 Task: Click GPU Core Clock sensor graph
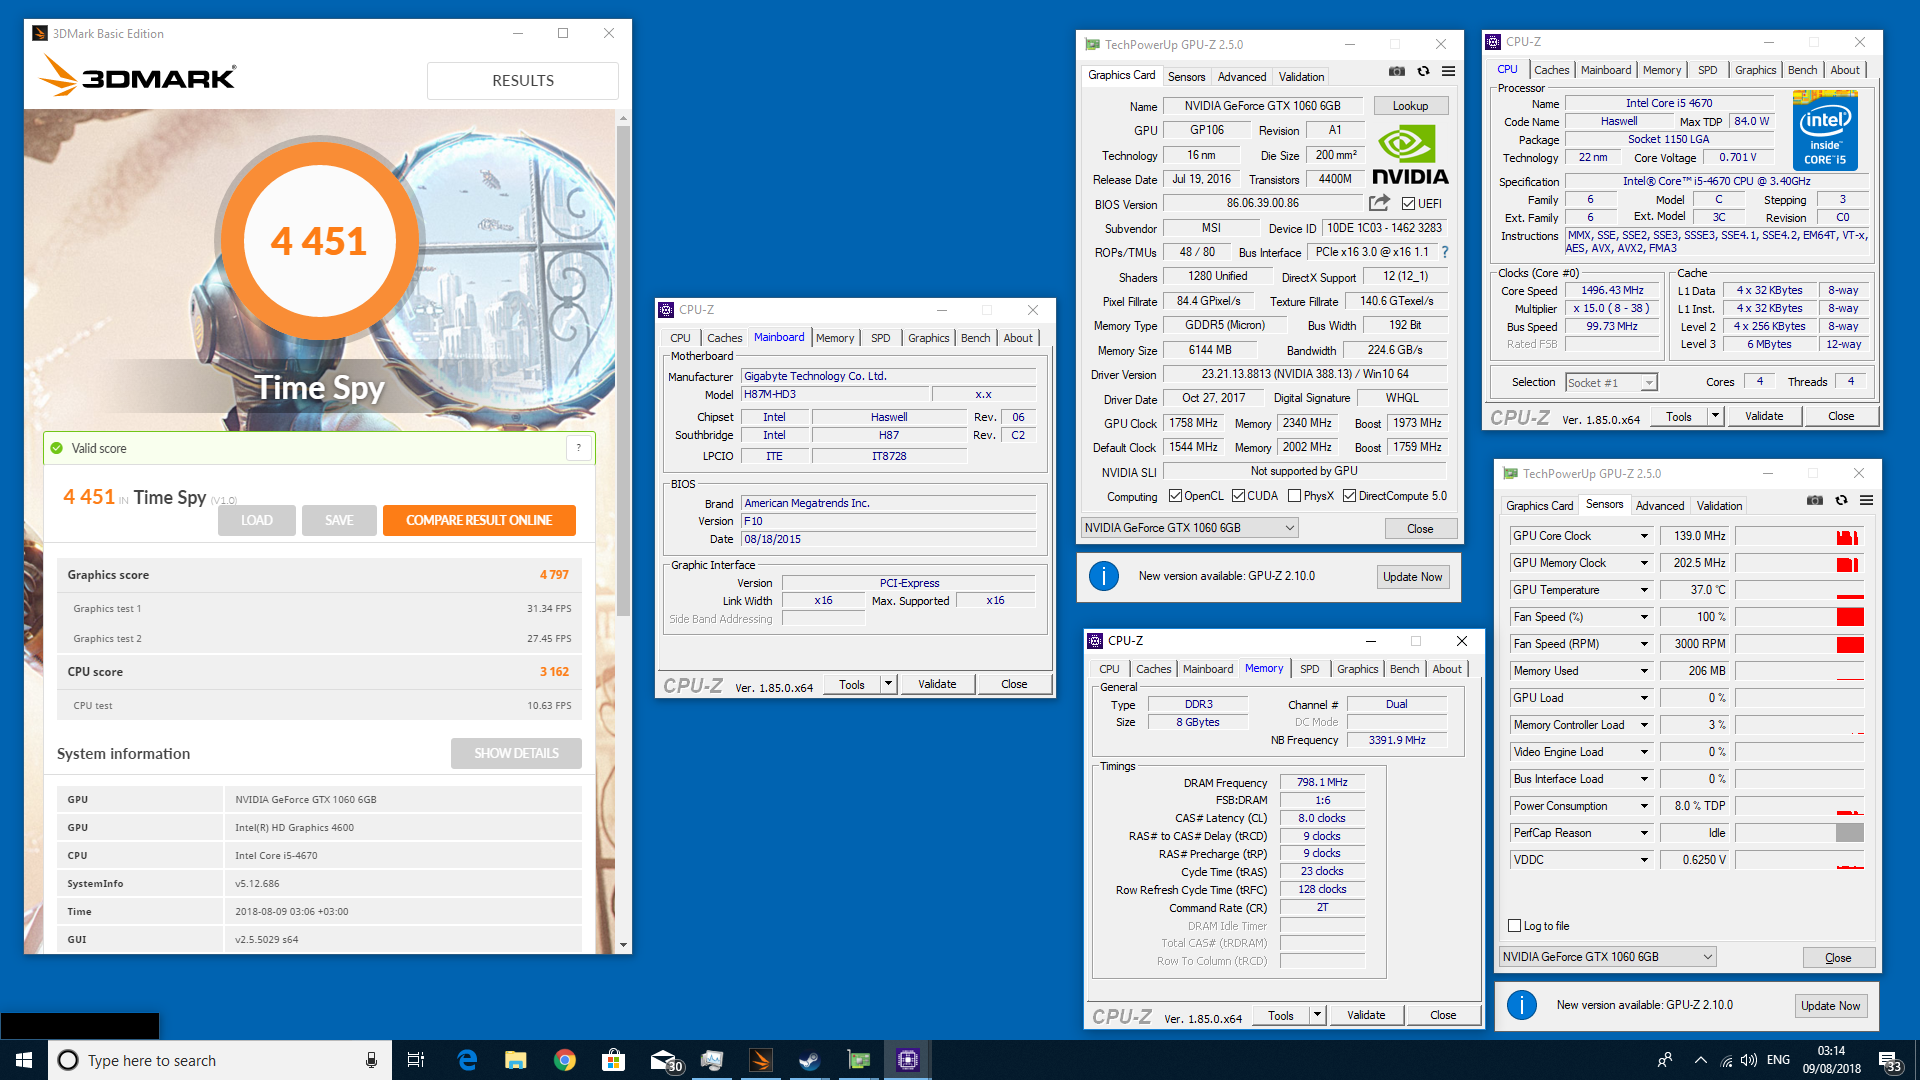tap(1799, 536)
